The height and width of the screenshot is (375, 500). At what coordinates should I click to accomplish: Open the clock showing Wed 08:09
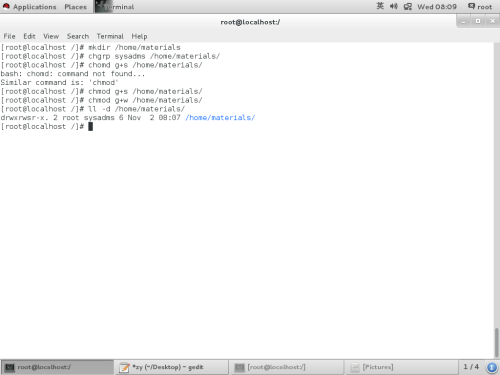pyautogui.click(x=437, y=7)
